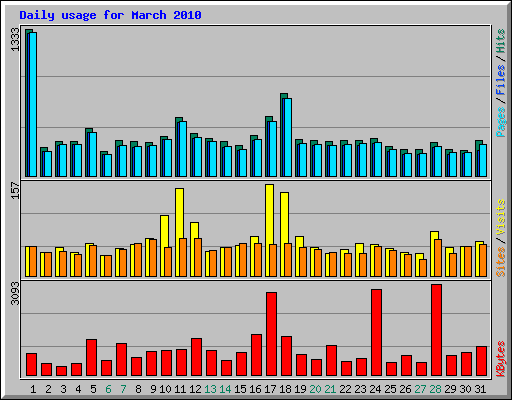Click the cyan hits bar for day 5
Image resolution: width=512 pixels, height=400 pixels.
(93, 154)
